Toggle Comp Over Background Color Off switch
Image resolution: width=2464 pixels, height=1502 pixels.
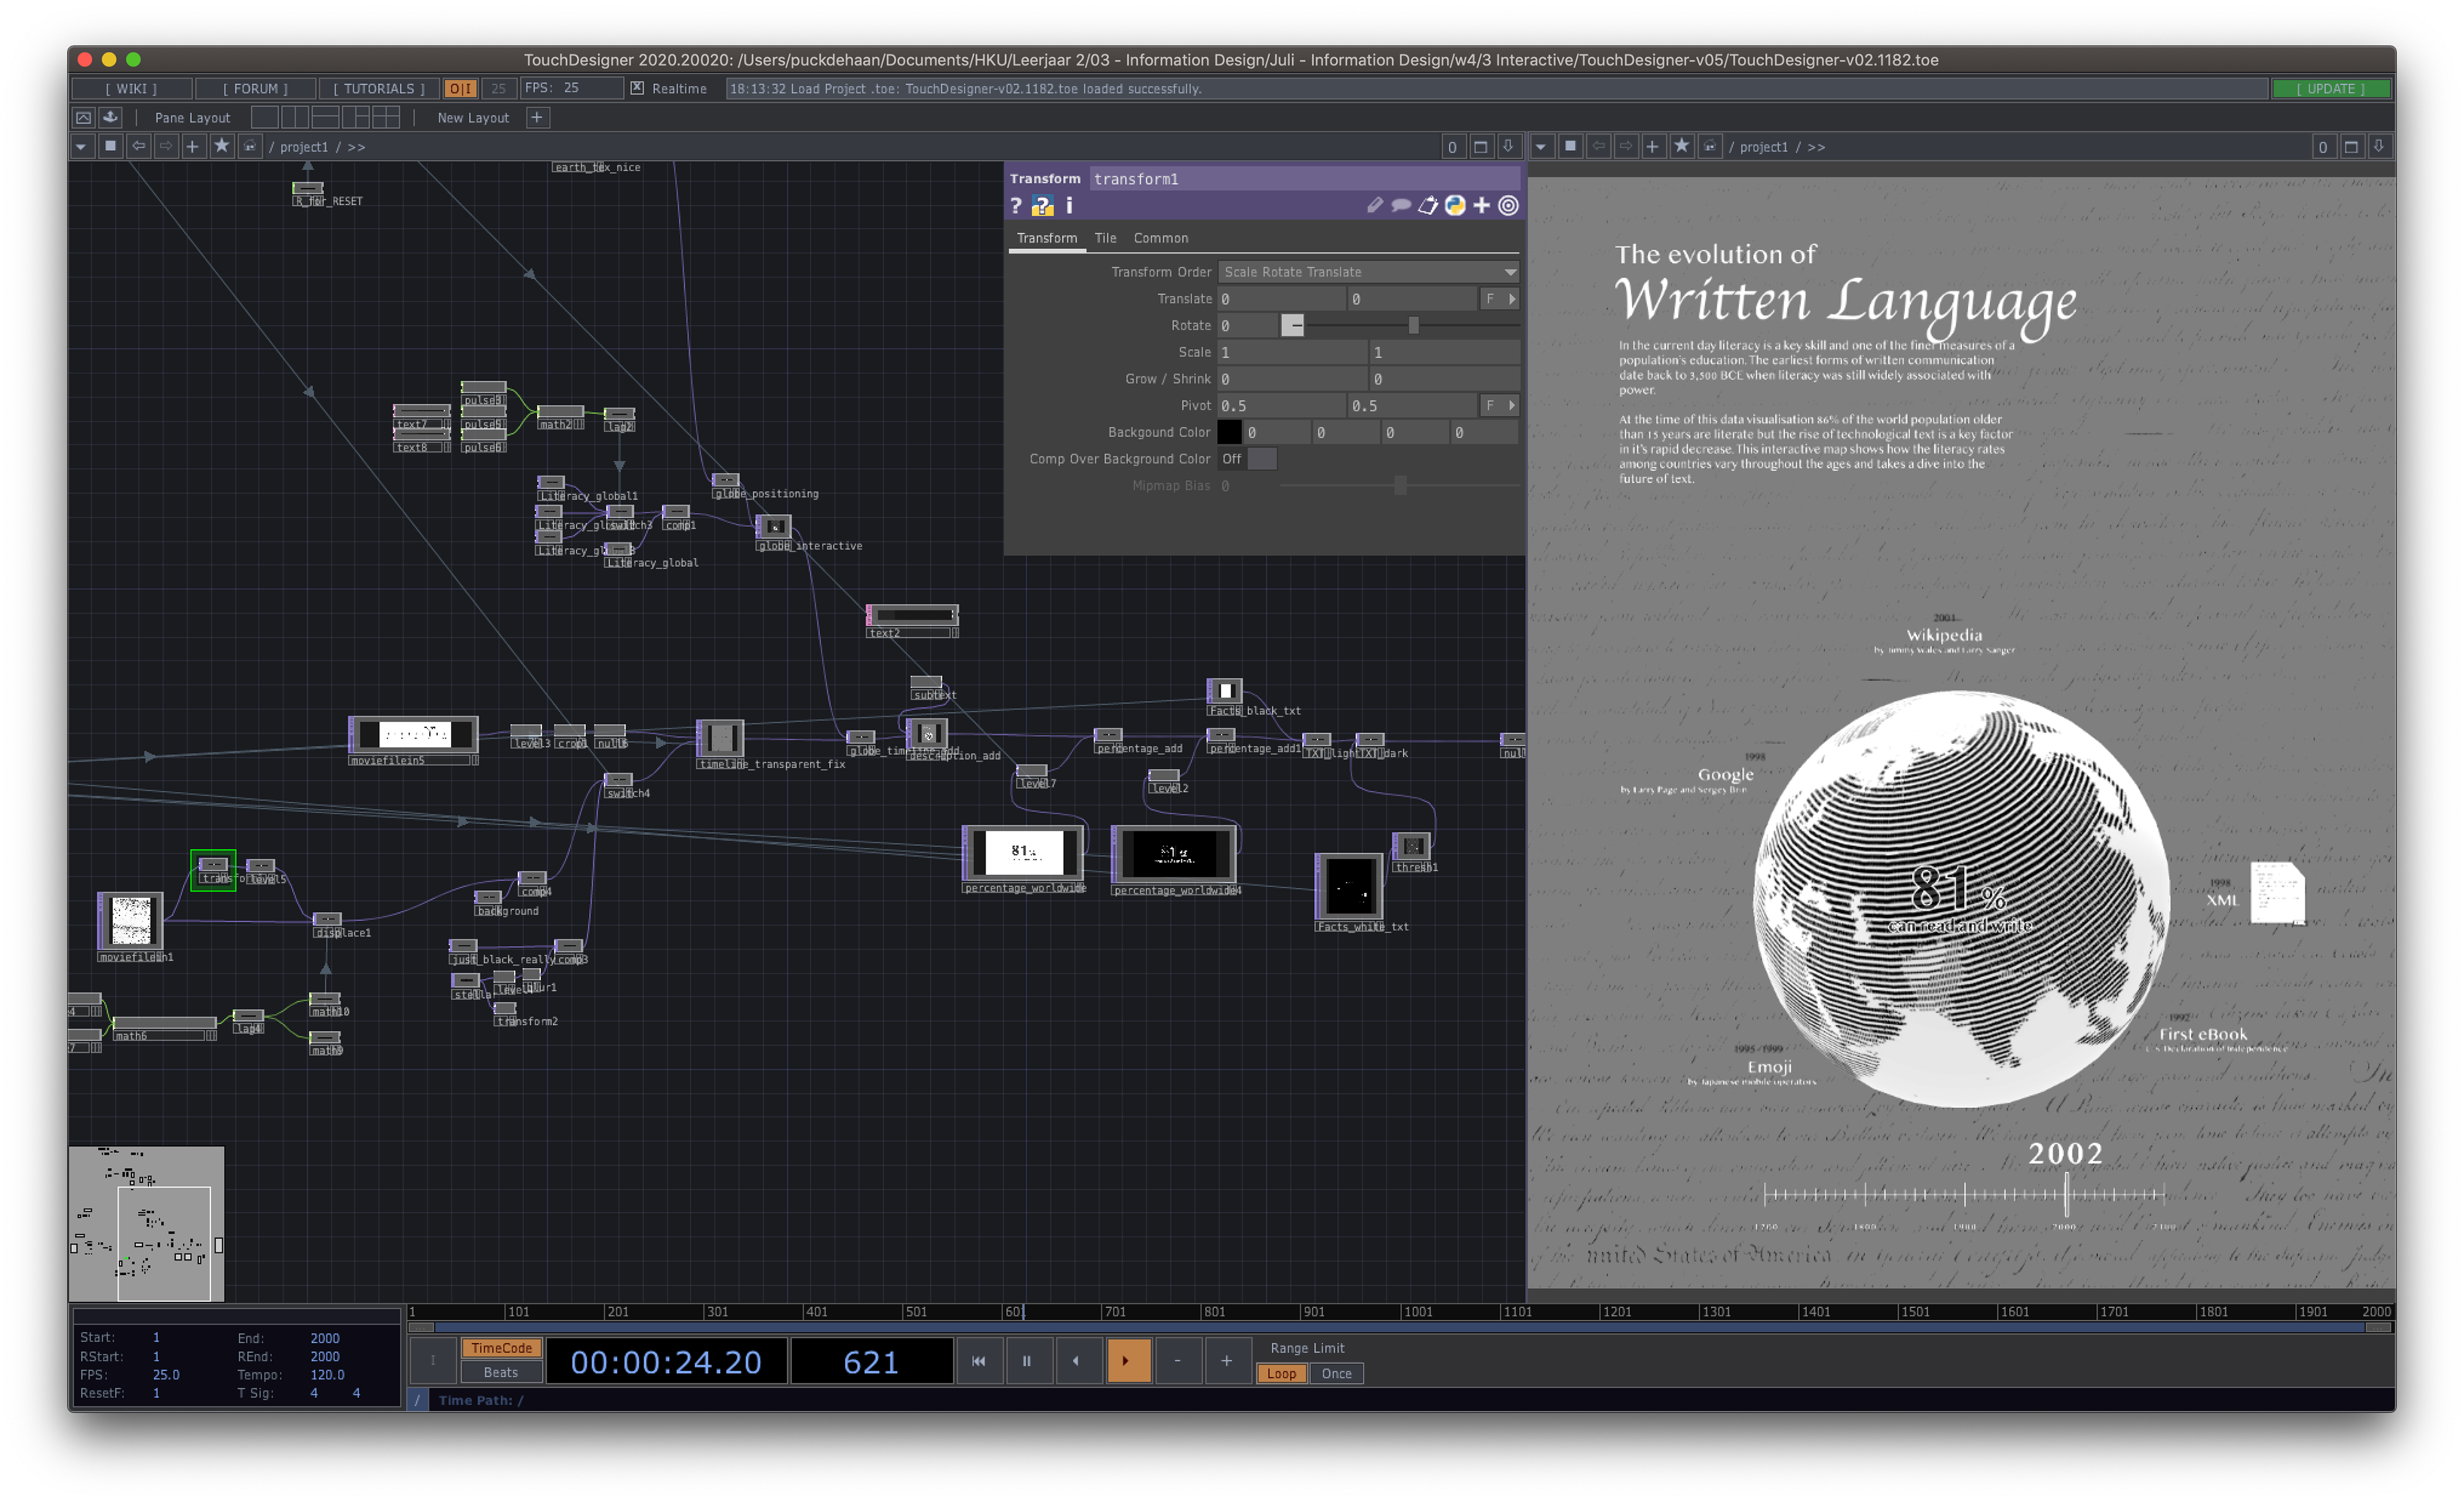1248,459
